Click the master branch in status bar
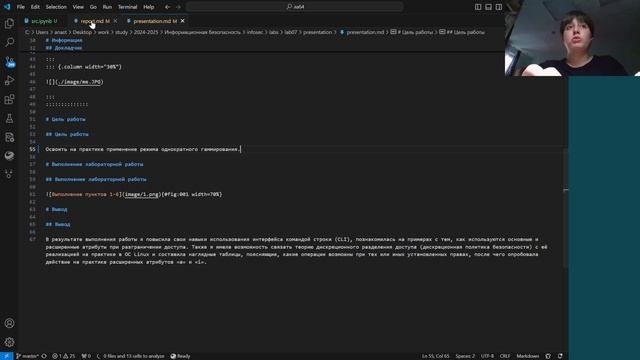640x360 pixels. point(28,356)
